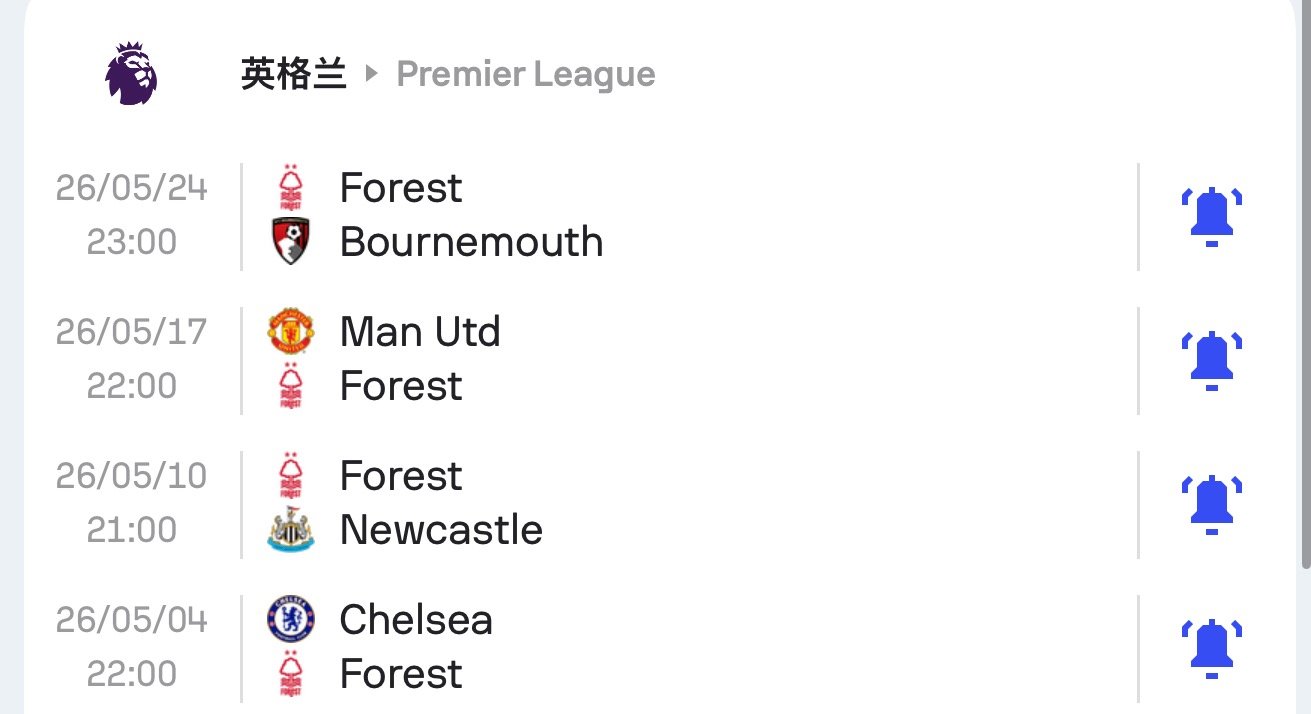Click the Bournemouth club crest
Screen dimensions: 1311x714
(x=291, y=242)
